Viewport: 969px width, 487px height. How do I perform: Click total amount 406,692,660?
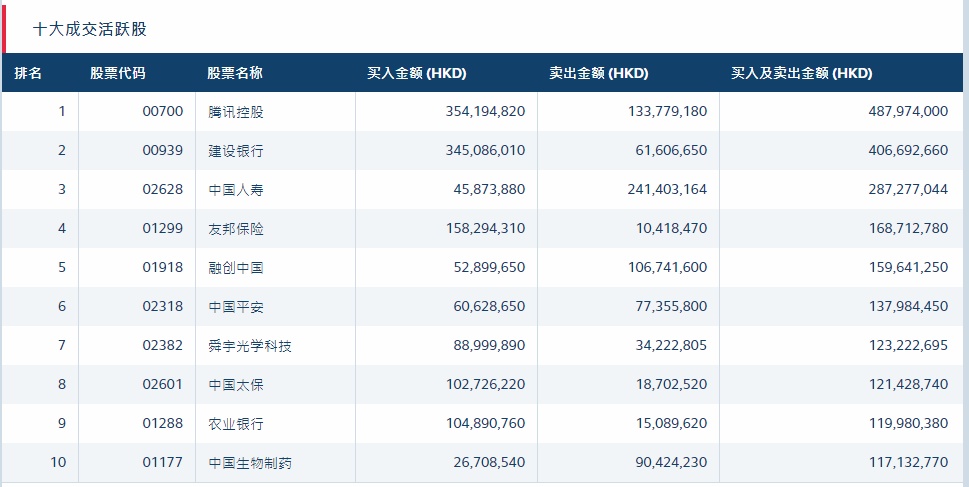click(x=908, y=150)
